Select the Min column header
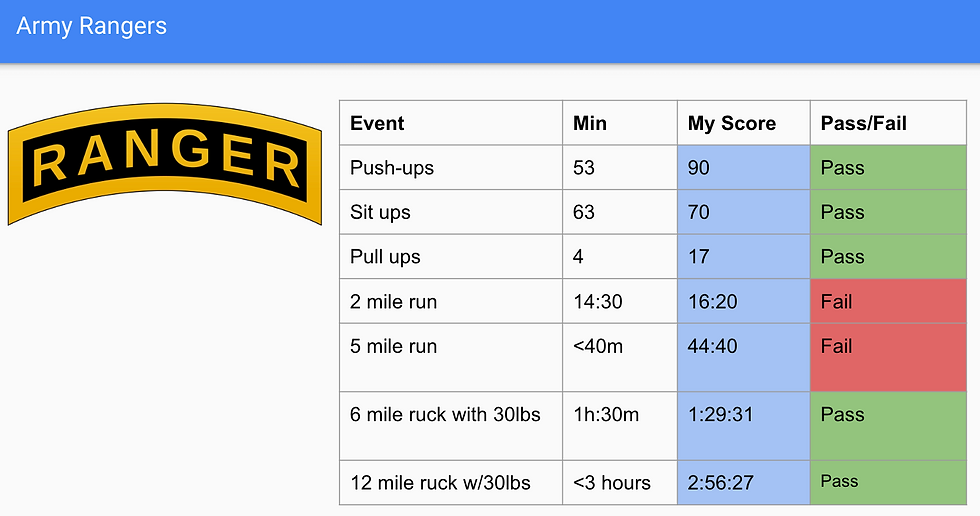 [619, 123]
